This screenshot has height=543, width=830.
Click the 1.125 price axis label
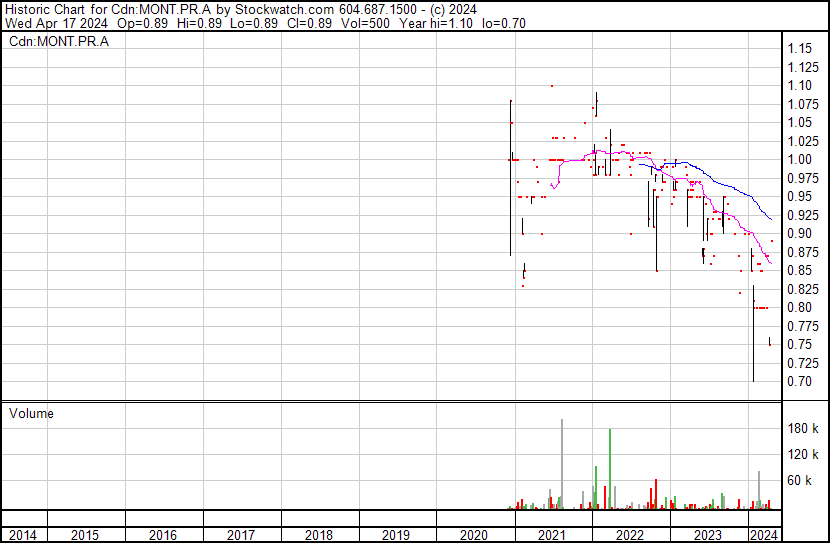click(x=803, y=67)
